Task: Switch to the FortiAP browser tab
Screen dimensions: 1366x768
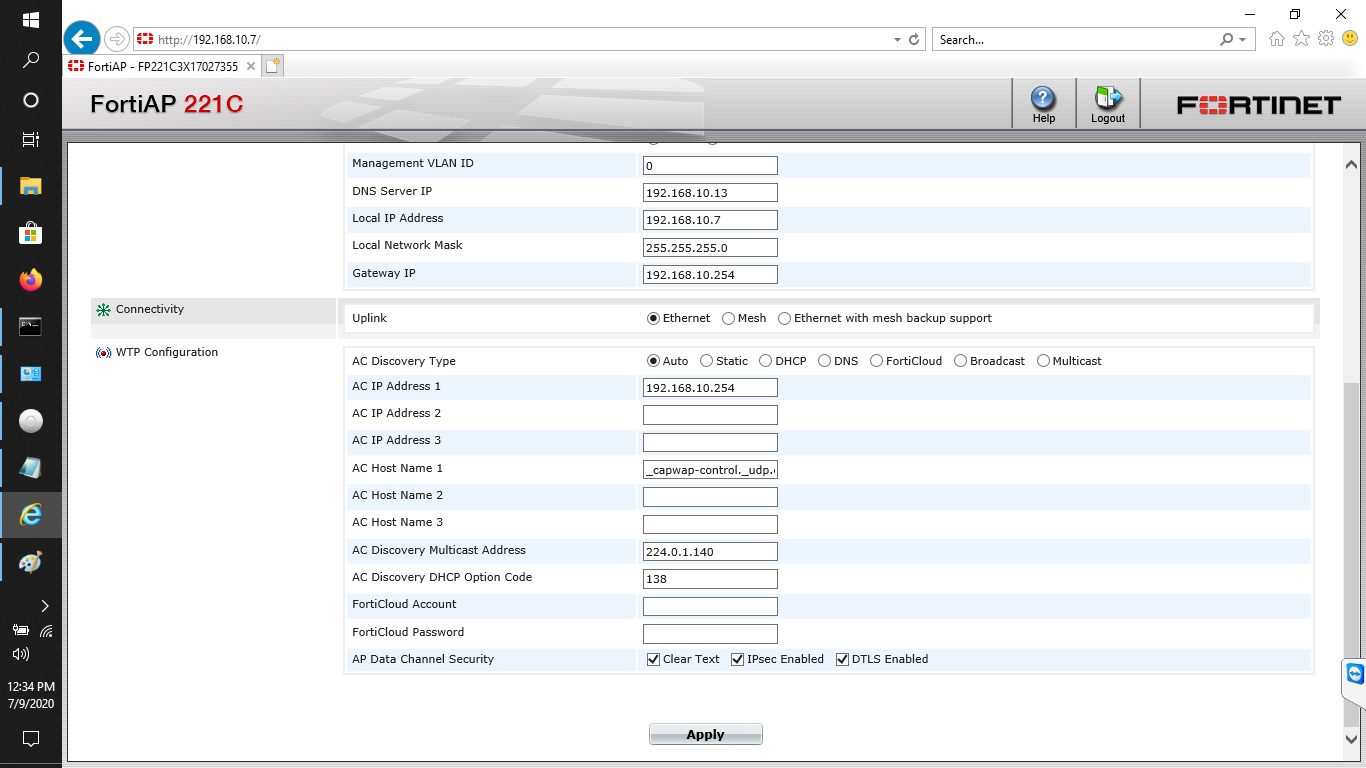Action: pos(160,67)
